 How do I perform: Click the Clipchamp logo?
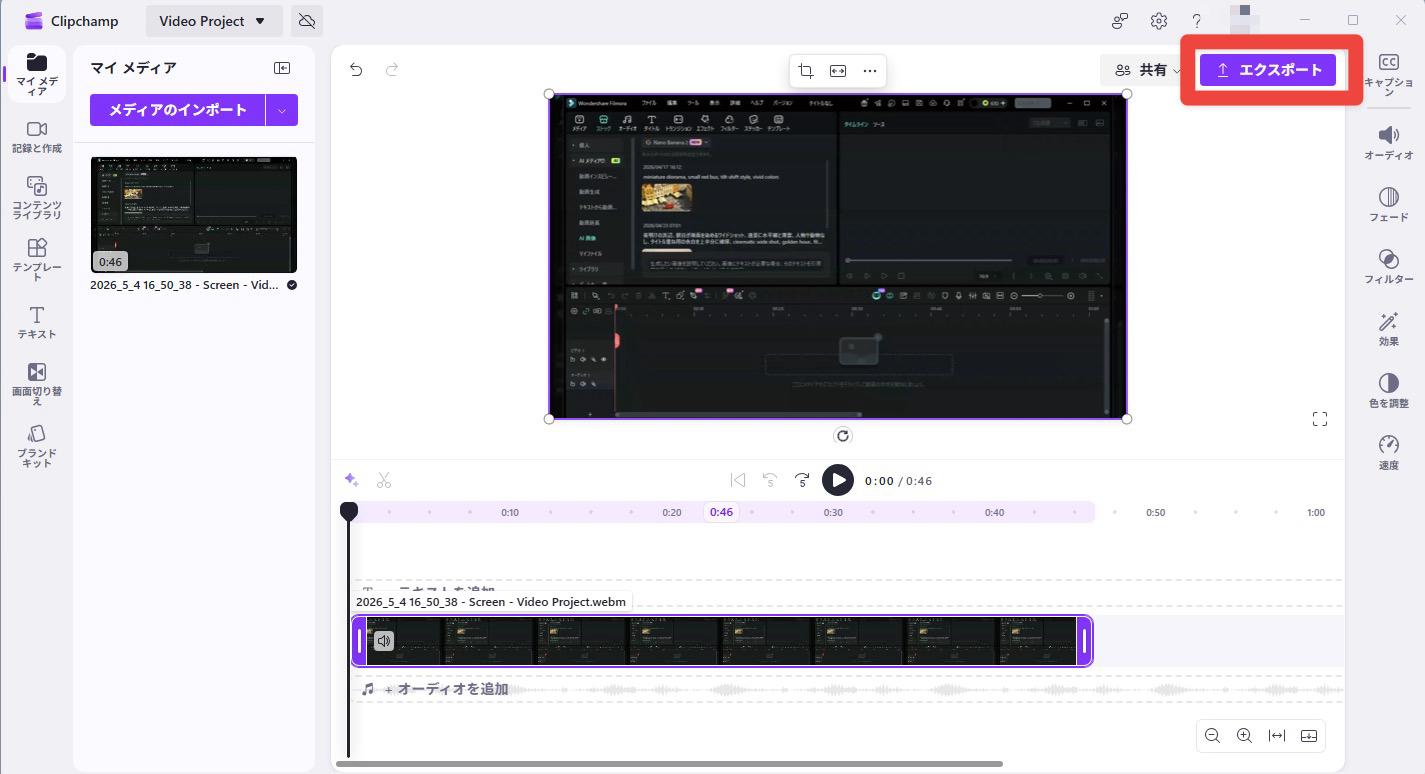tap(34, 21)
